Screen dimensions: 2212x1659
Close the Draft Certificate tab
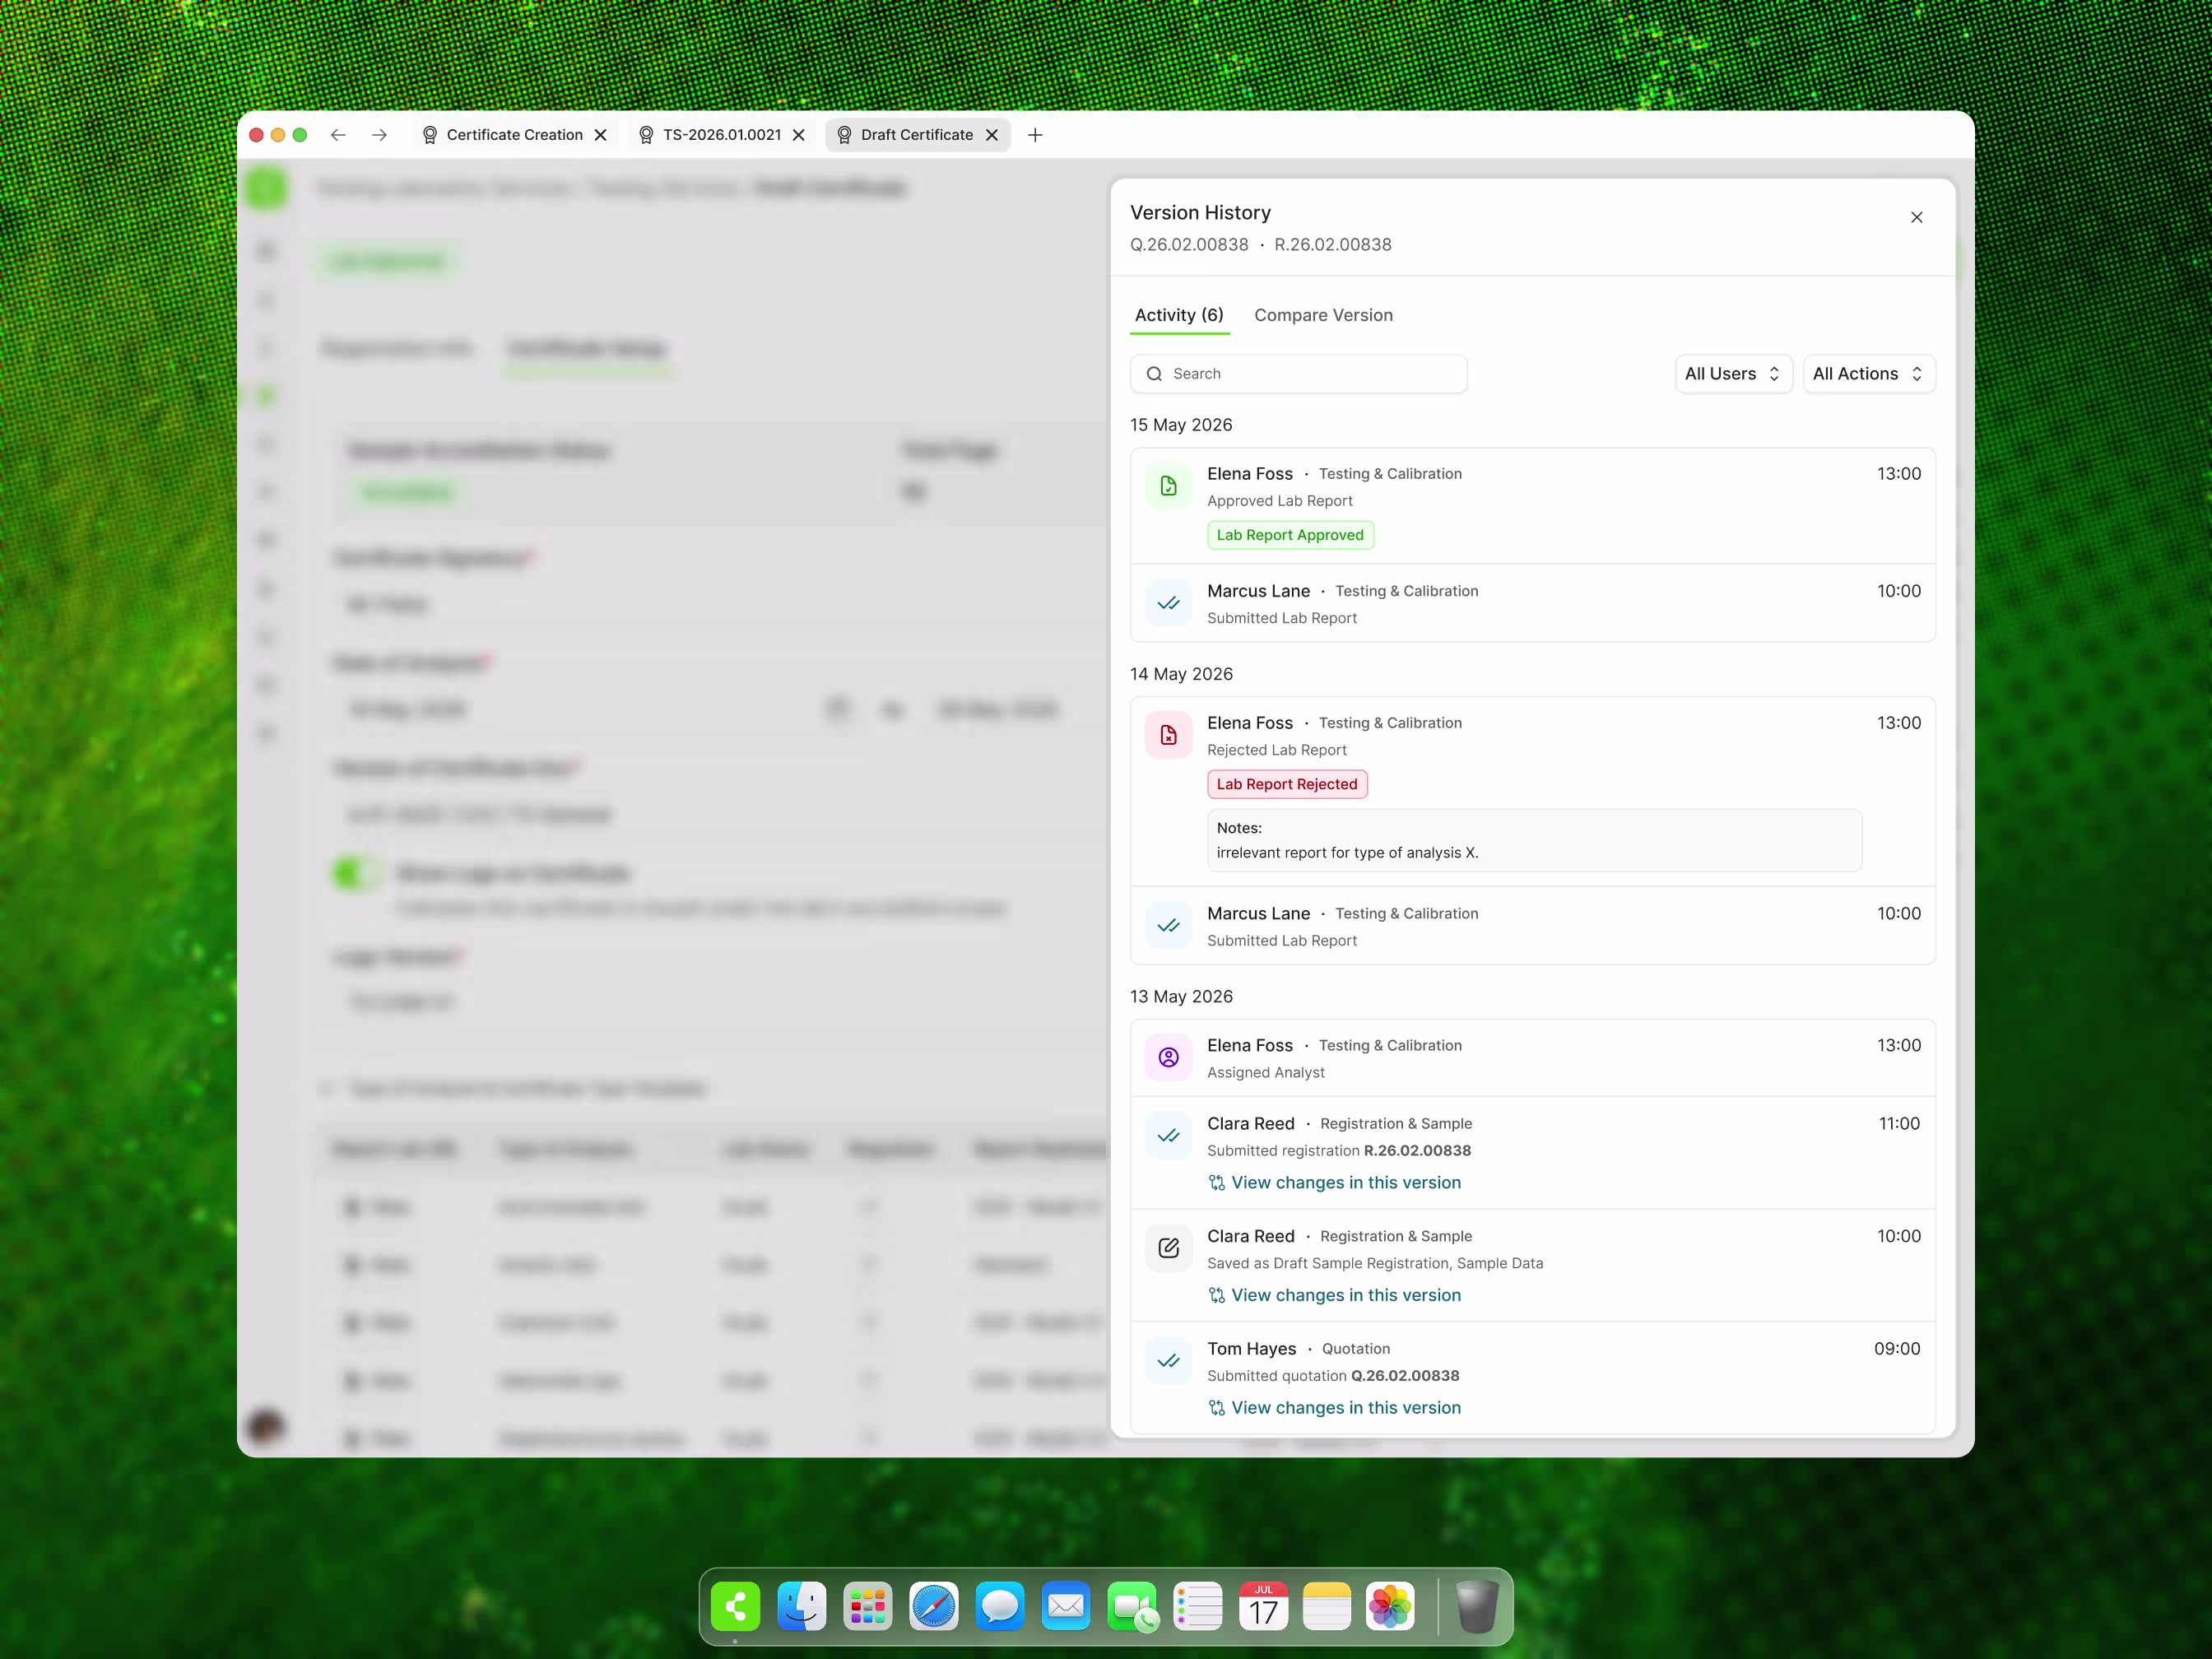click(x=992, y=135)
